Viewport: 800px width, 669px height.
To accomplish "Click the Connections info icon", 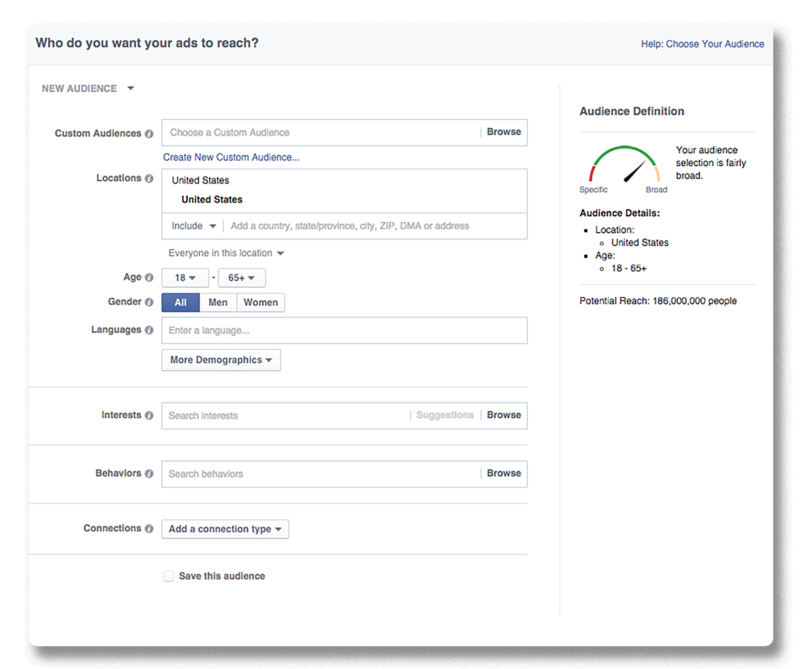I will click(149, 529).
